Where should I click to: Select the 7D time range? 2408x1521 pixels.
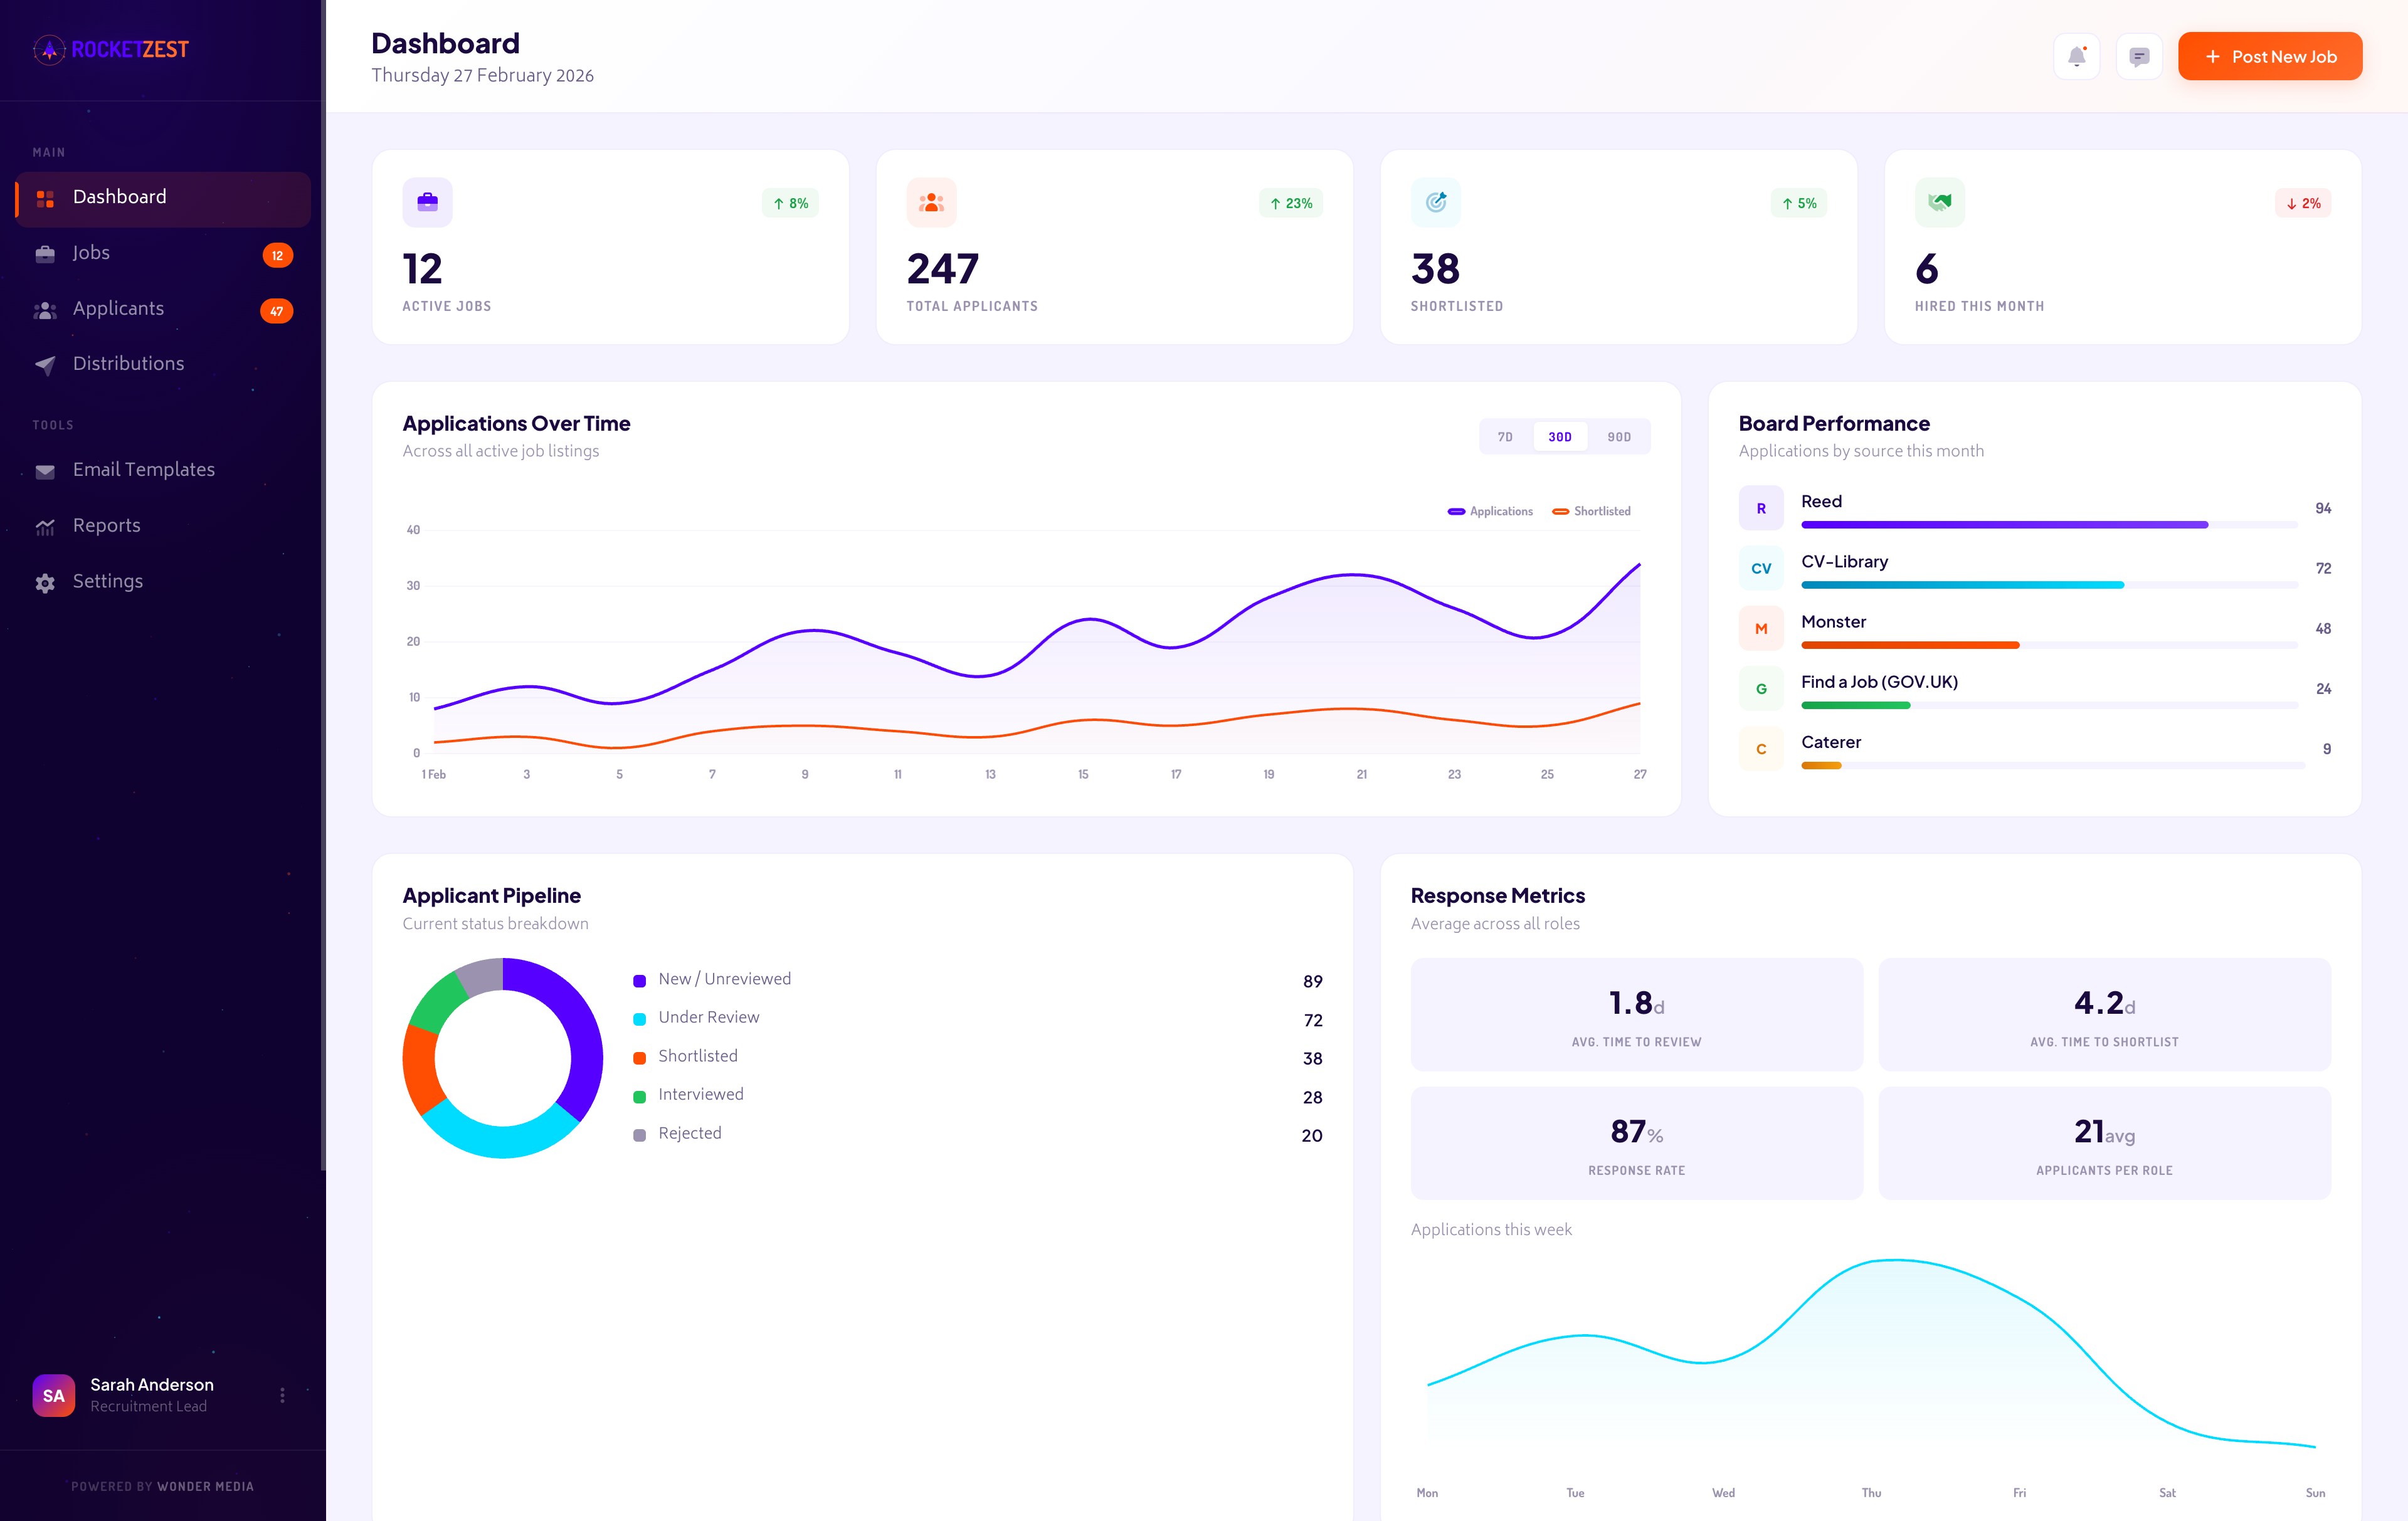tap(1505, 437)
